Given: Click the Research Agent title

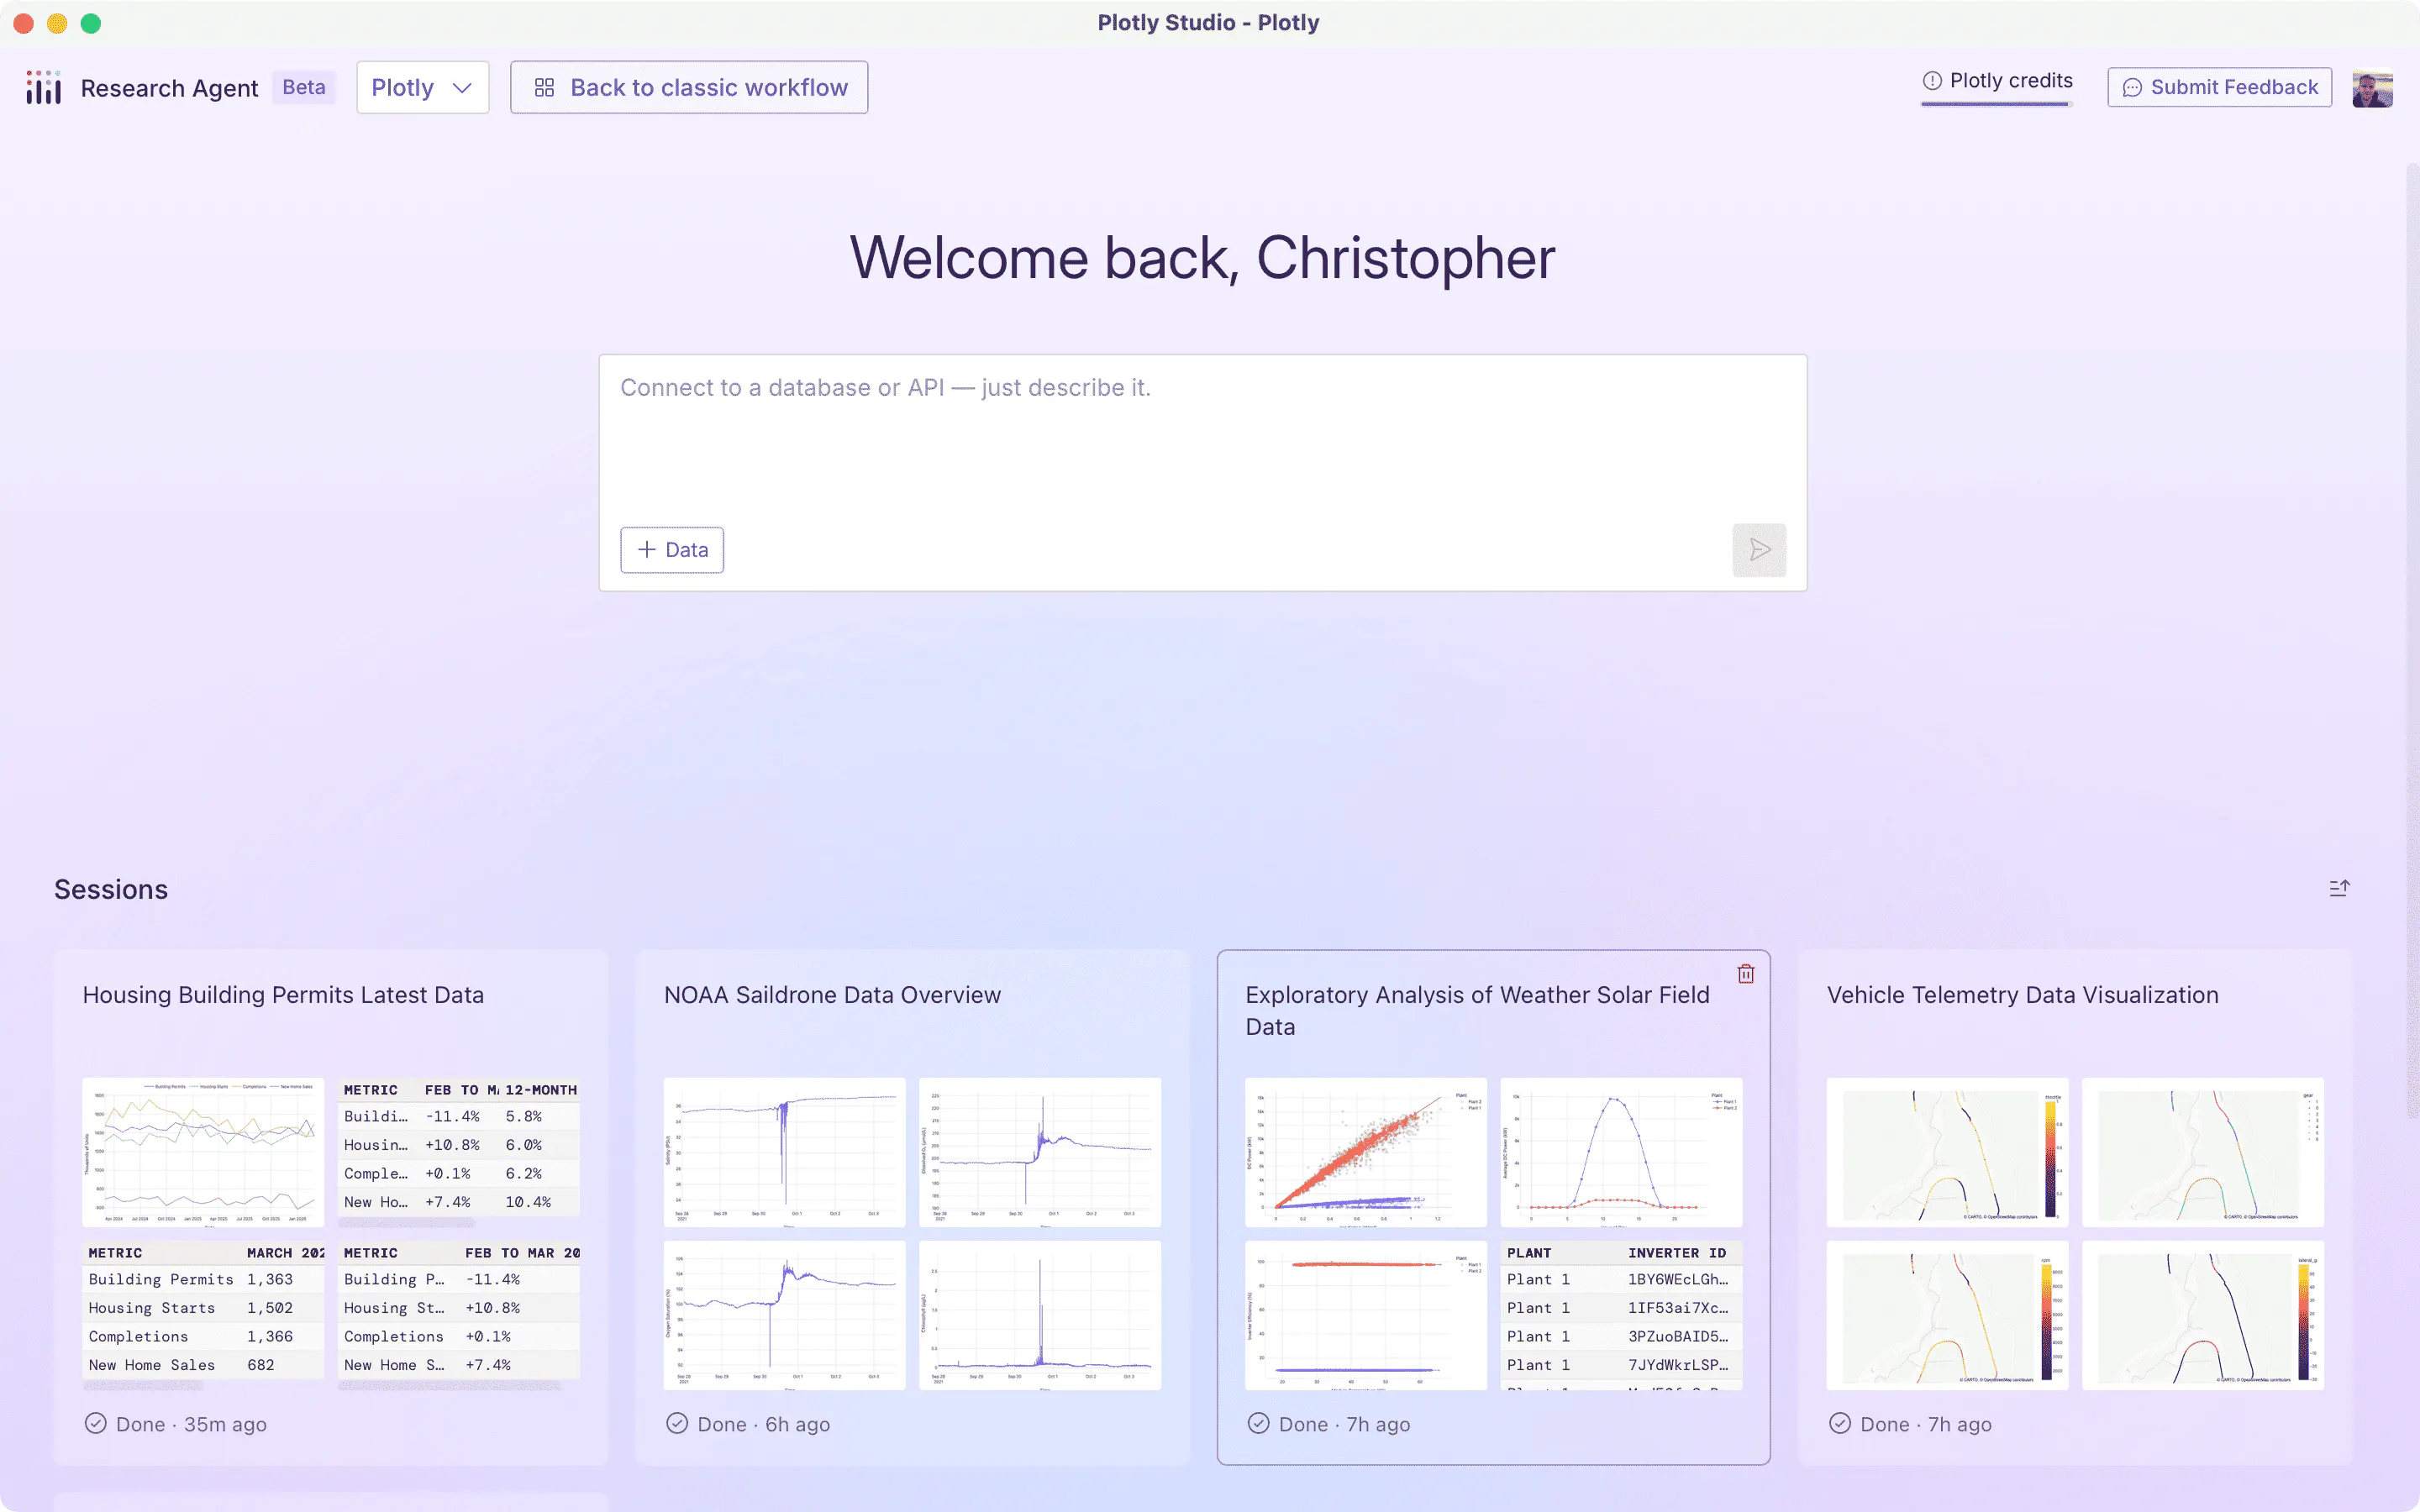Looking at the screenshot, I should pyautogui.click(x=169, y=88).
